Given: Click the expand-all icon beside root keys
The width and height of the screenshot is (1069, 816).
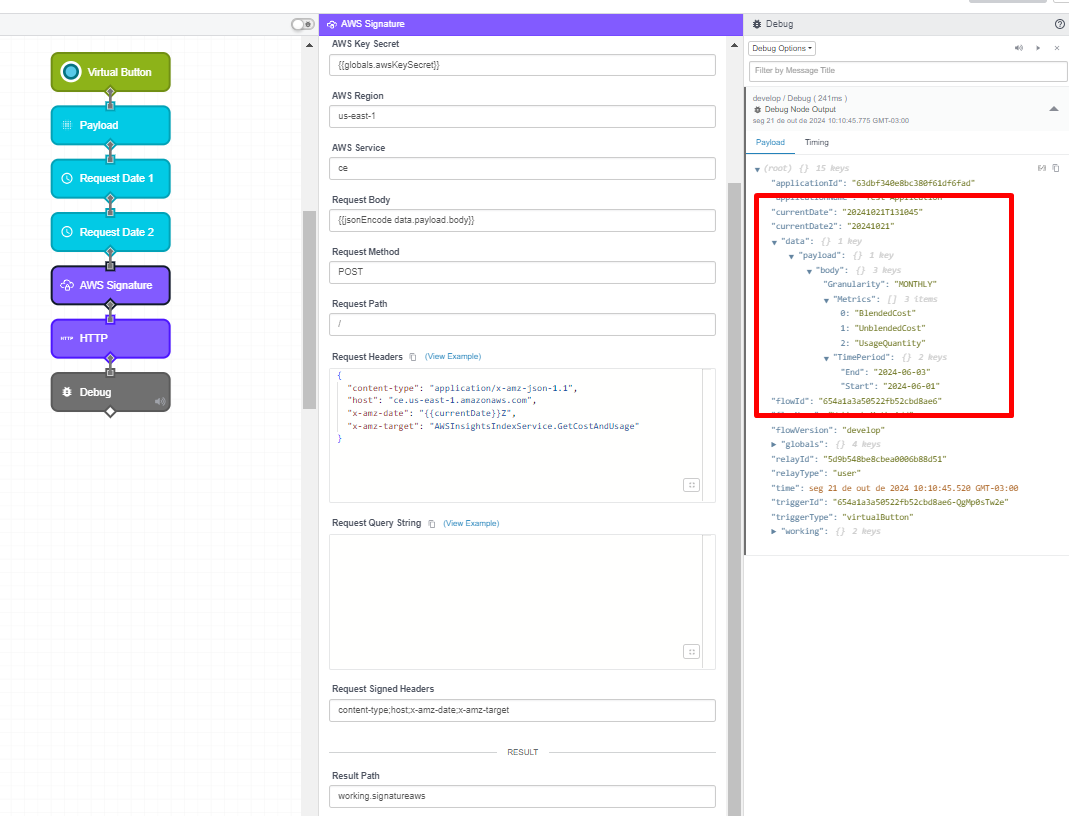Looking at the screenshot, I should pos(1041,168).
